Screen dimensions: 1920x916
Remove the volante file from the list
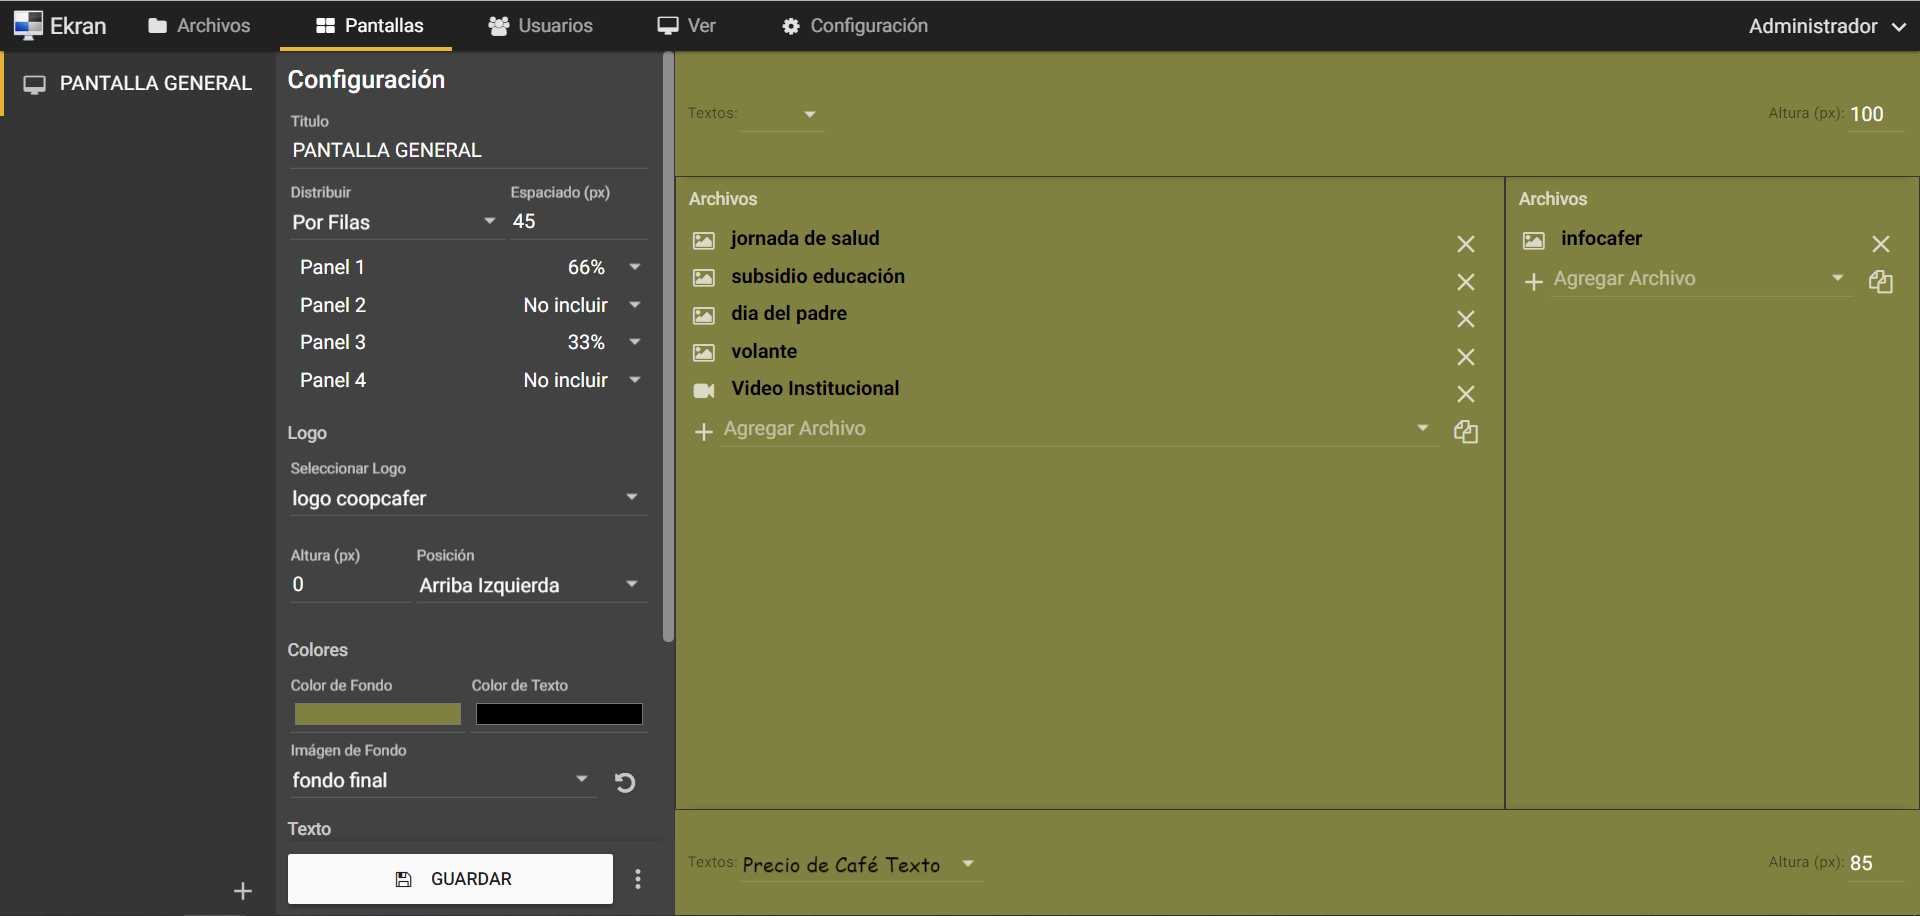coord(1465,357)
